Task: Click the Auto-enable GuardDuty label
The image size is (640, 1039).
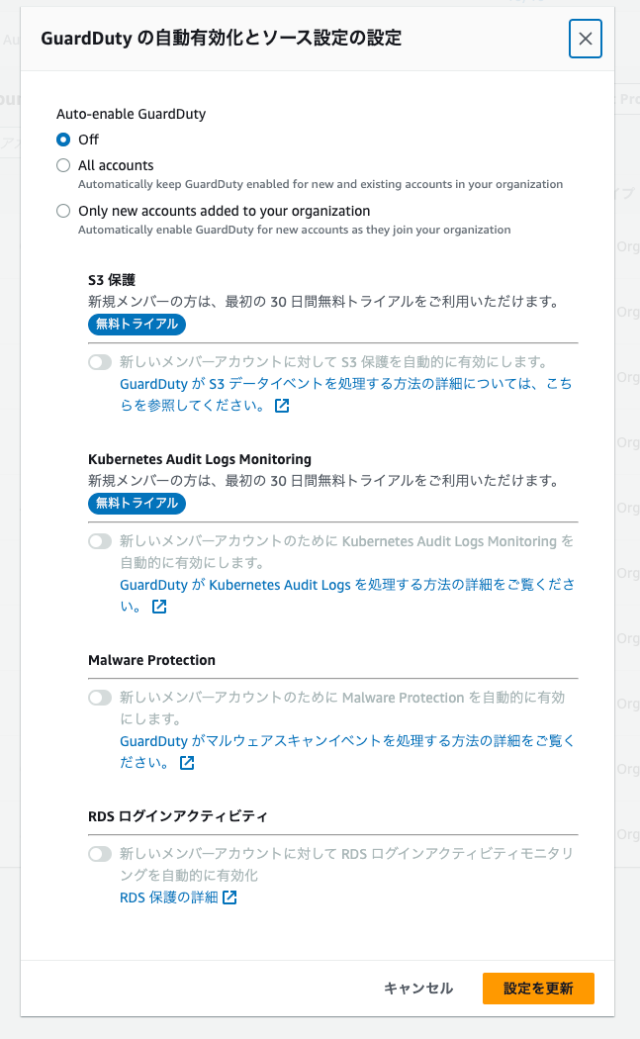Action: pos(131,114)
